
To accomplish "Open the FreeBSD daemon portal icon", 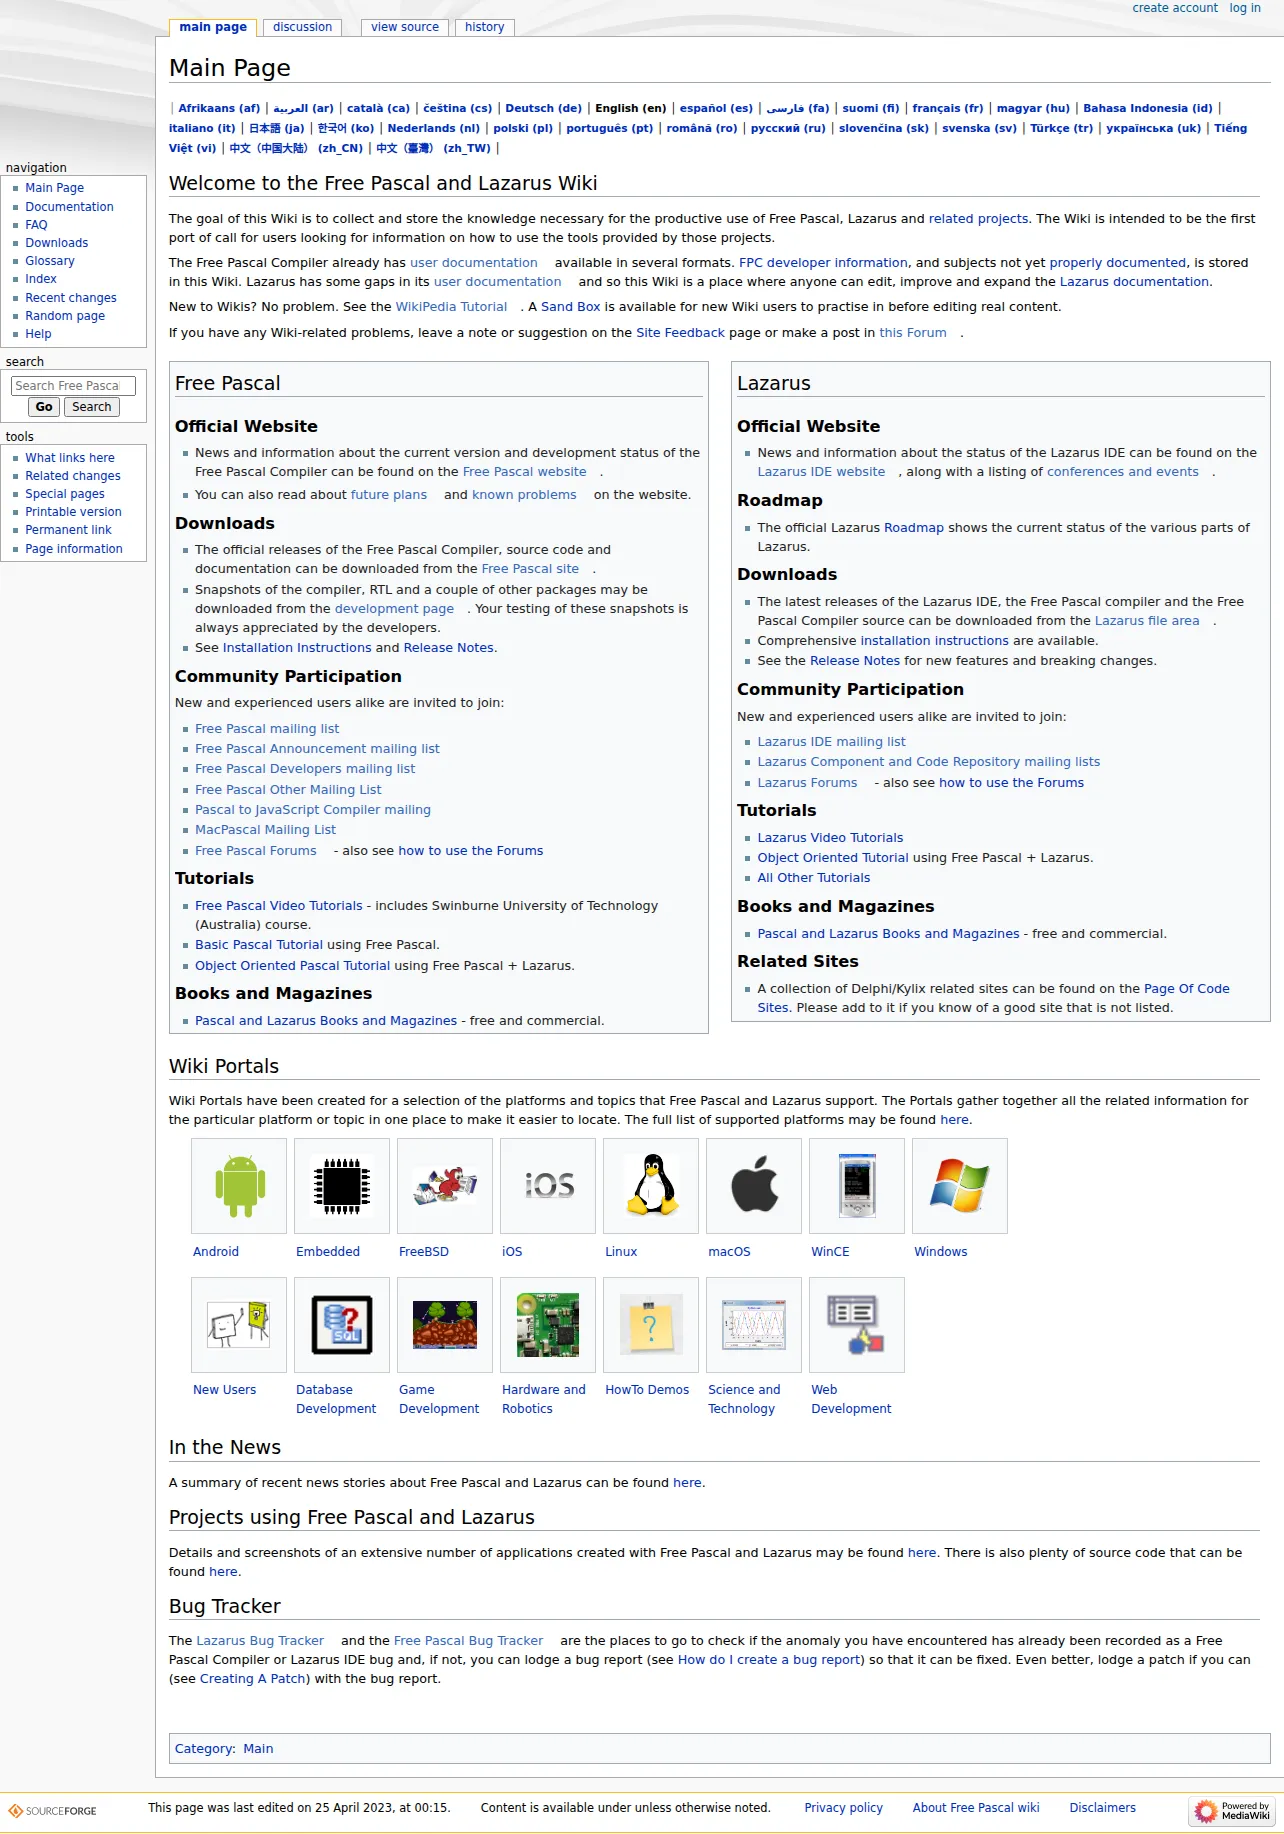I will 445,1186.
